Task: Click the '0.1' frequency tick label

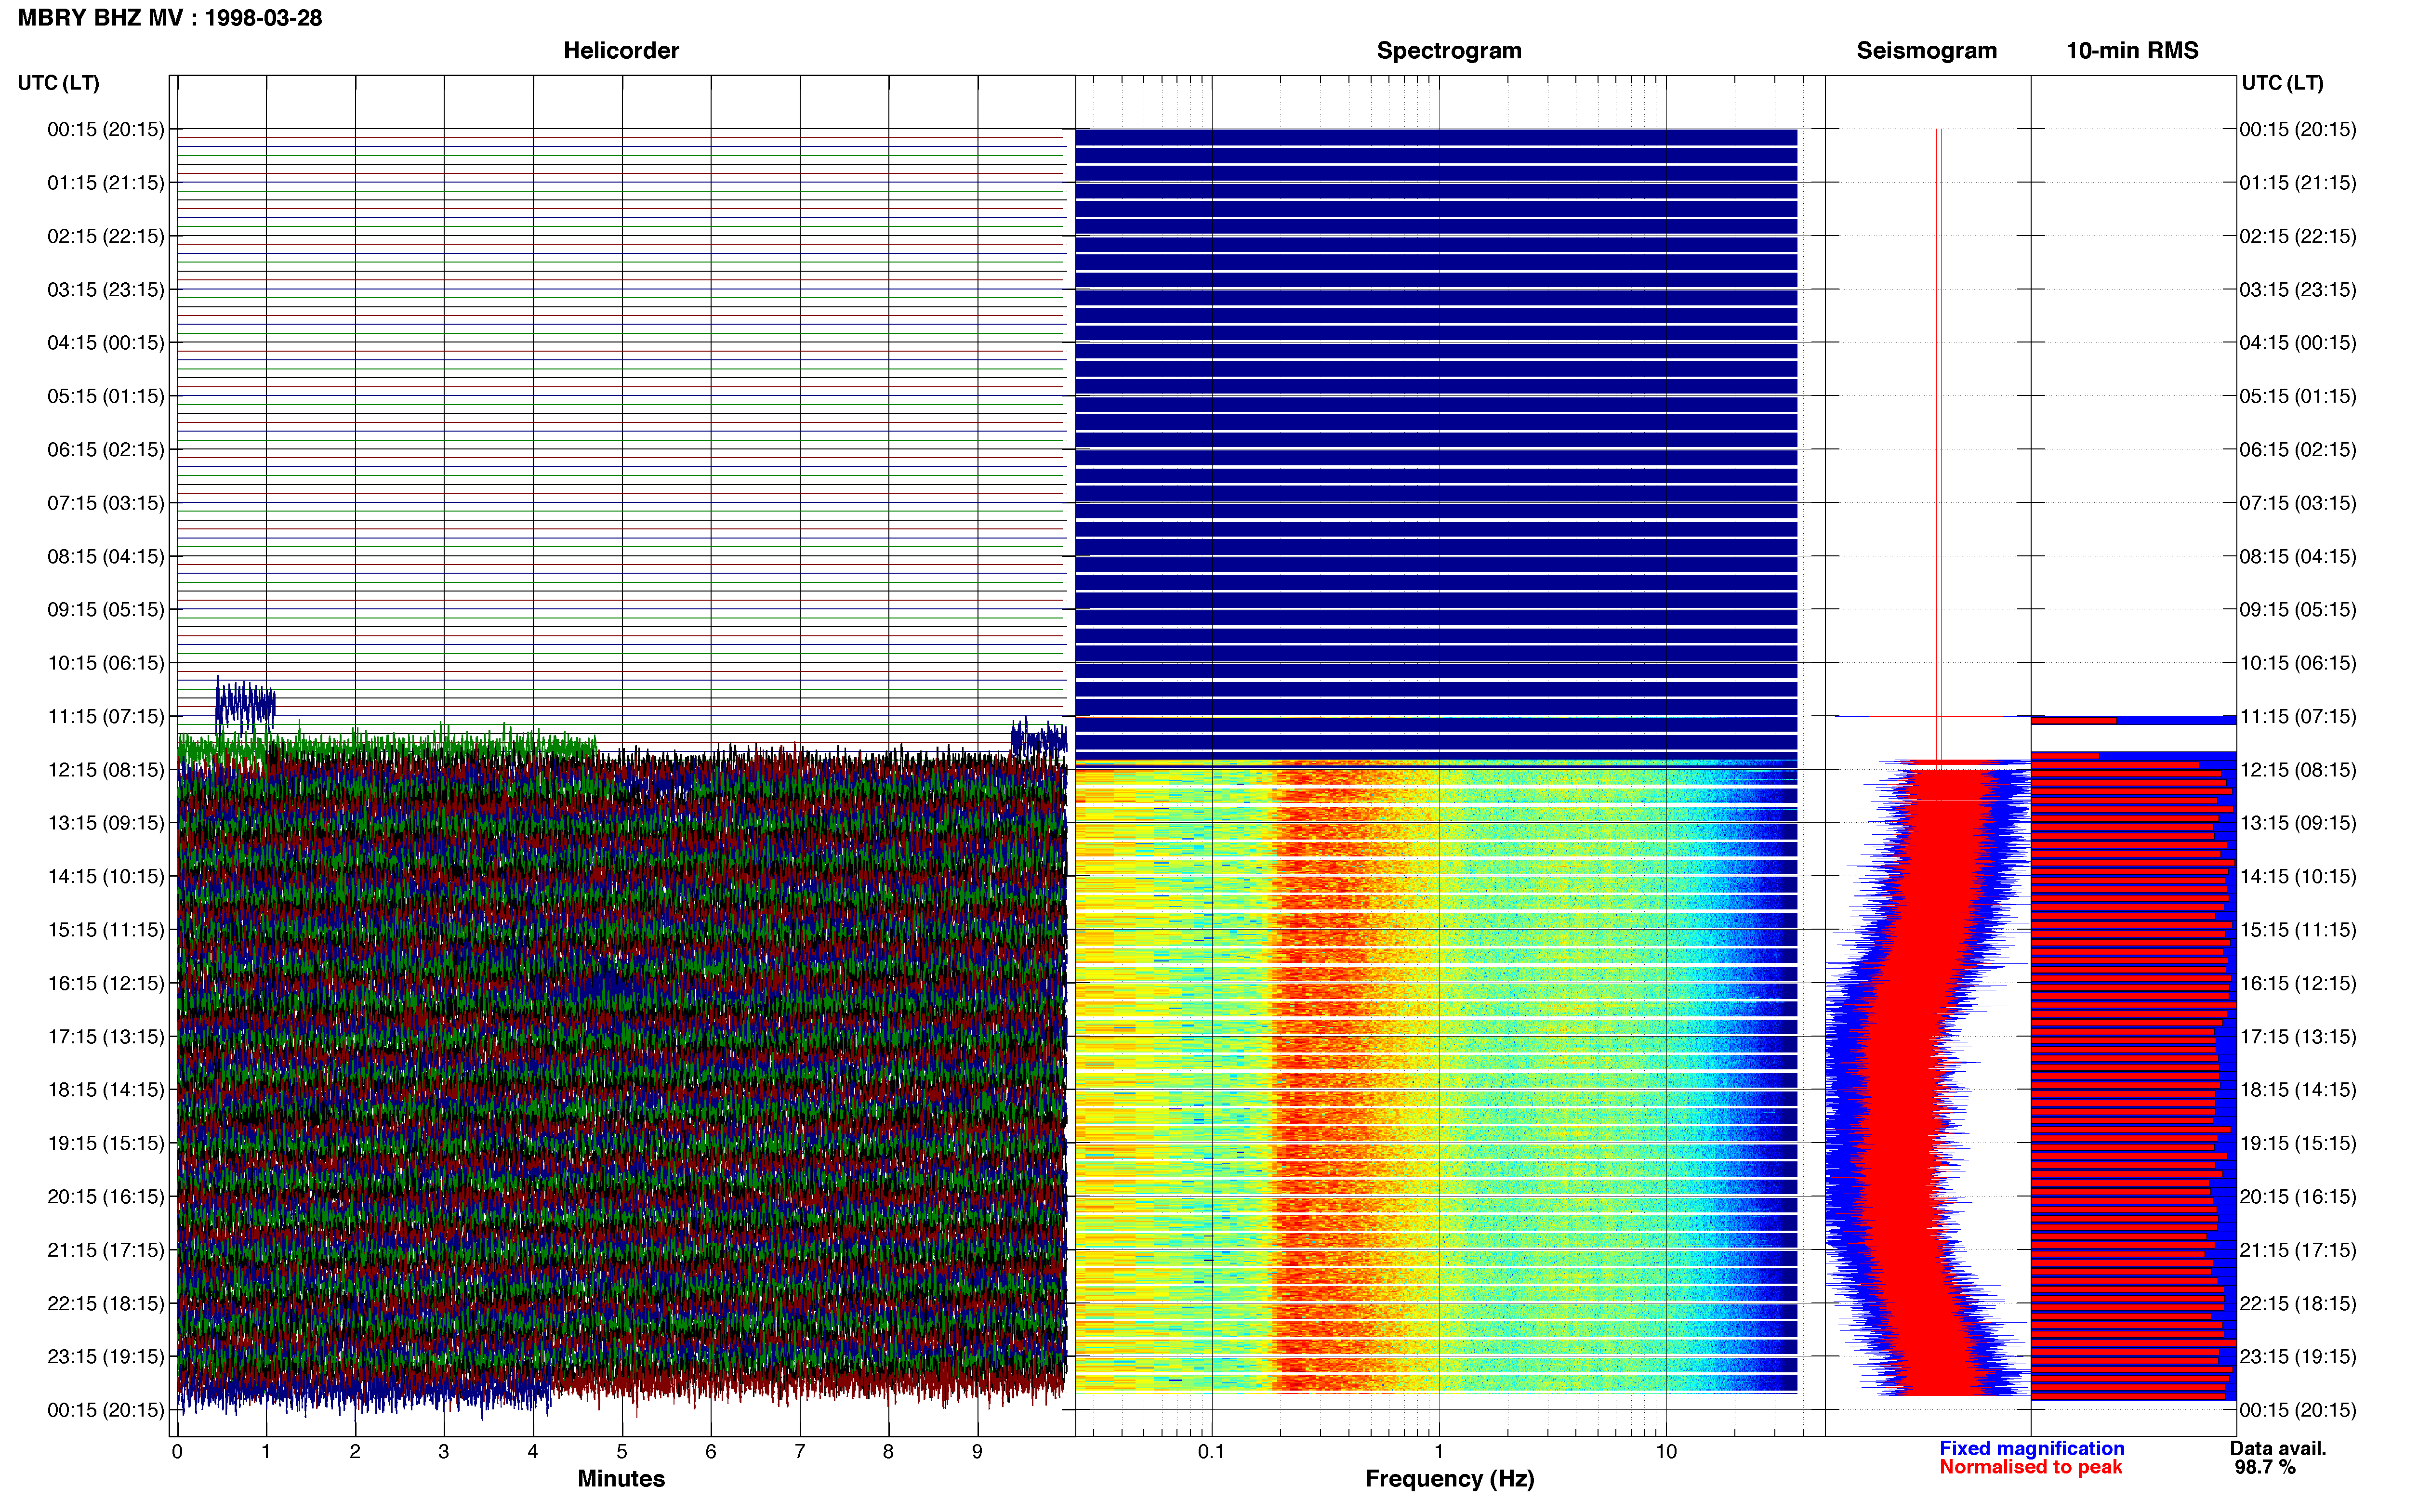Action: click(x=1211, y=1452)
